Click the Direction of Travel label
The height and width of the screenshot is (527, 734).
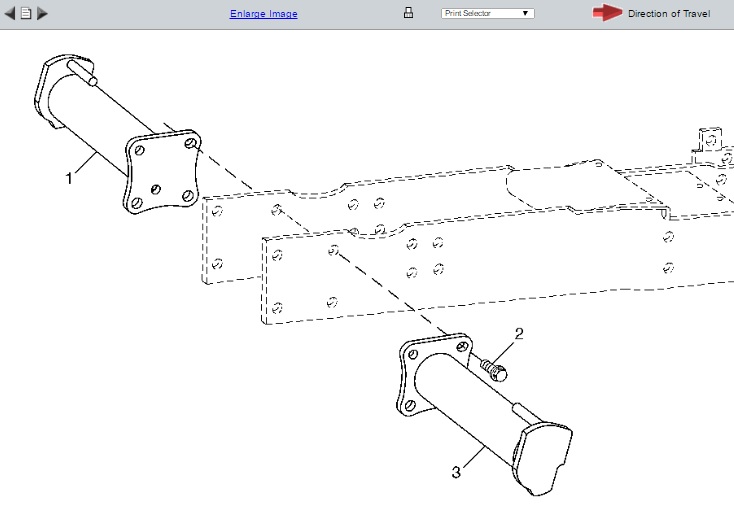coord(668,14)
